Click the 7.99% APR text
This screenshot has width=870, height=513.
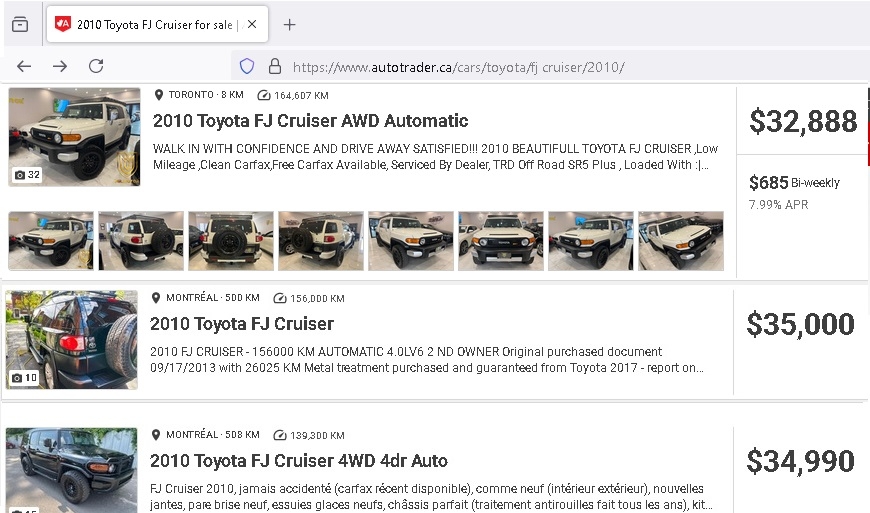coord(778,205)
